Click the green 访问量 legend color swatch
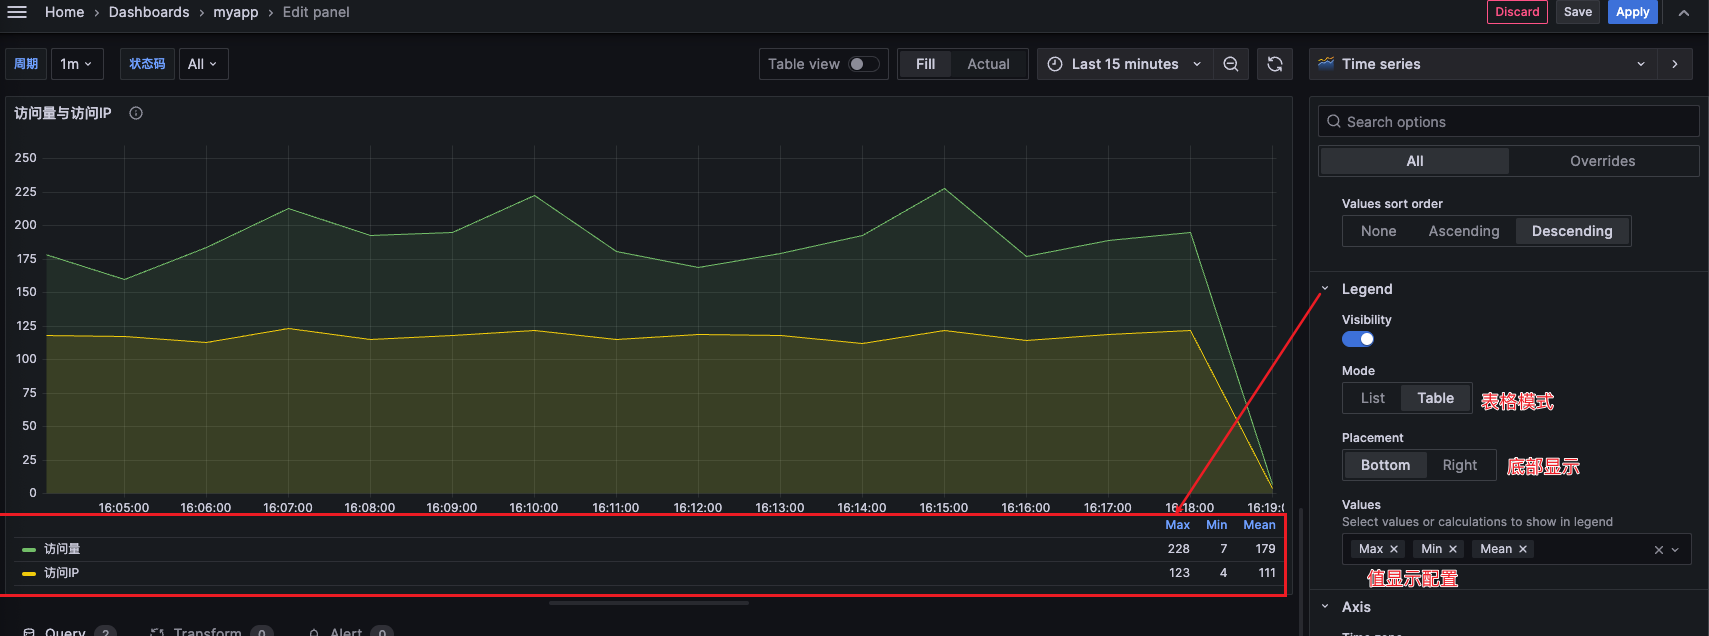 pos(29,549)
